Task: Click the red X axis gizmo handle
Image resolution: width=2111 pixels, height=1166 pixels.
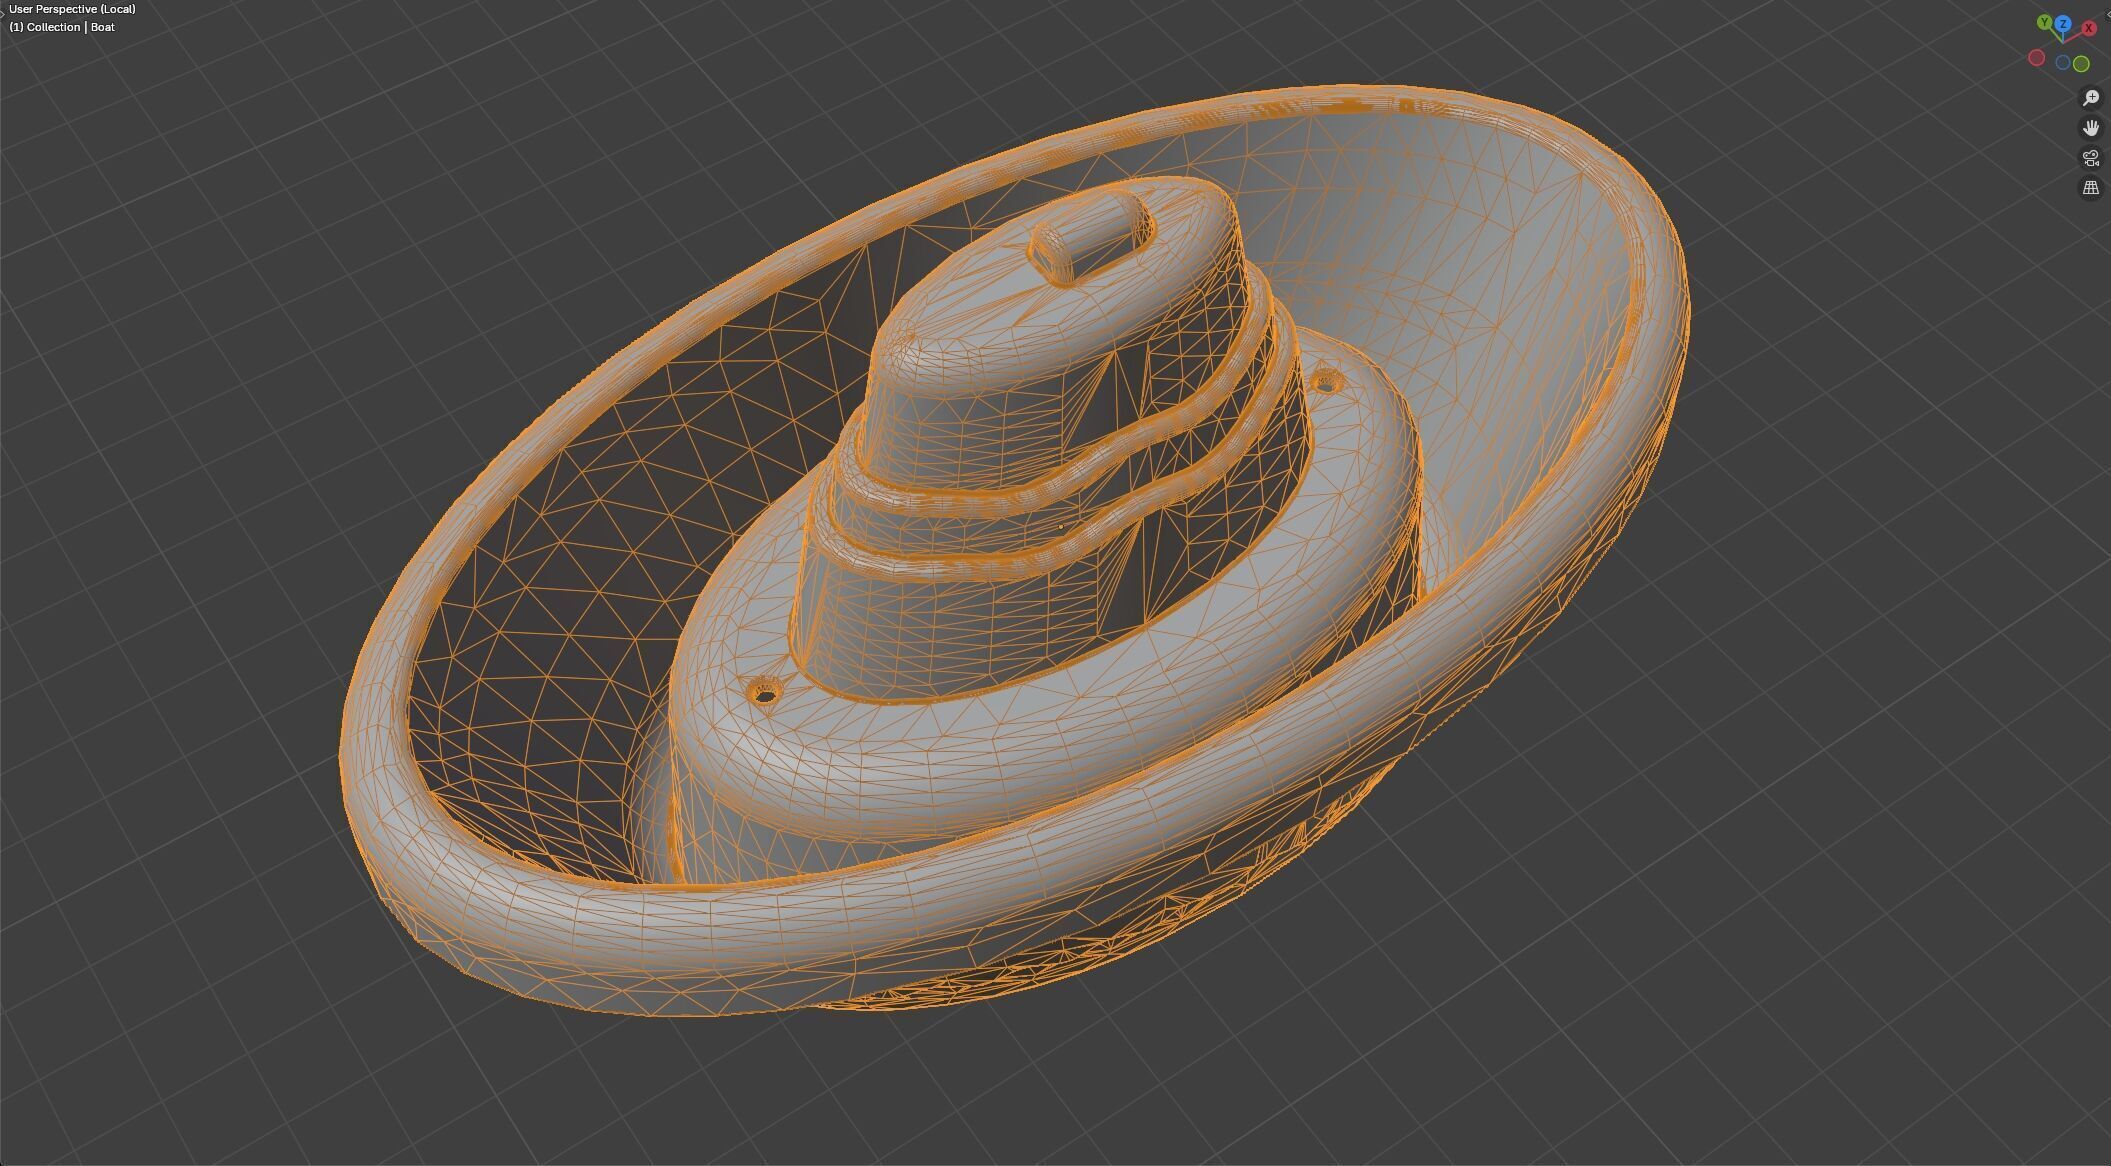Action: [x=2088, y=28]
